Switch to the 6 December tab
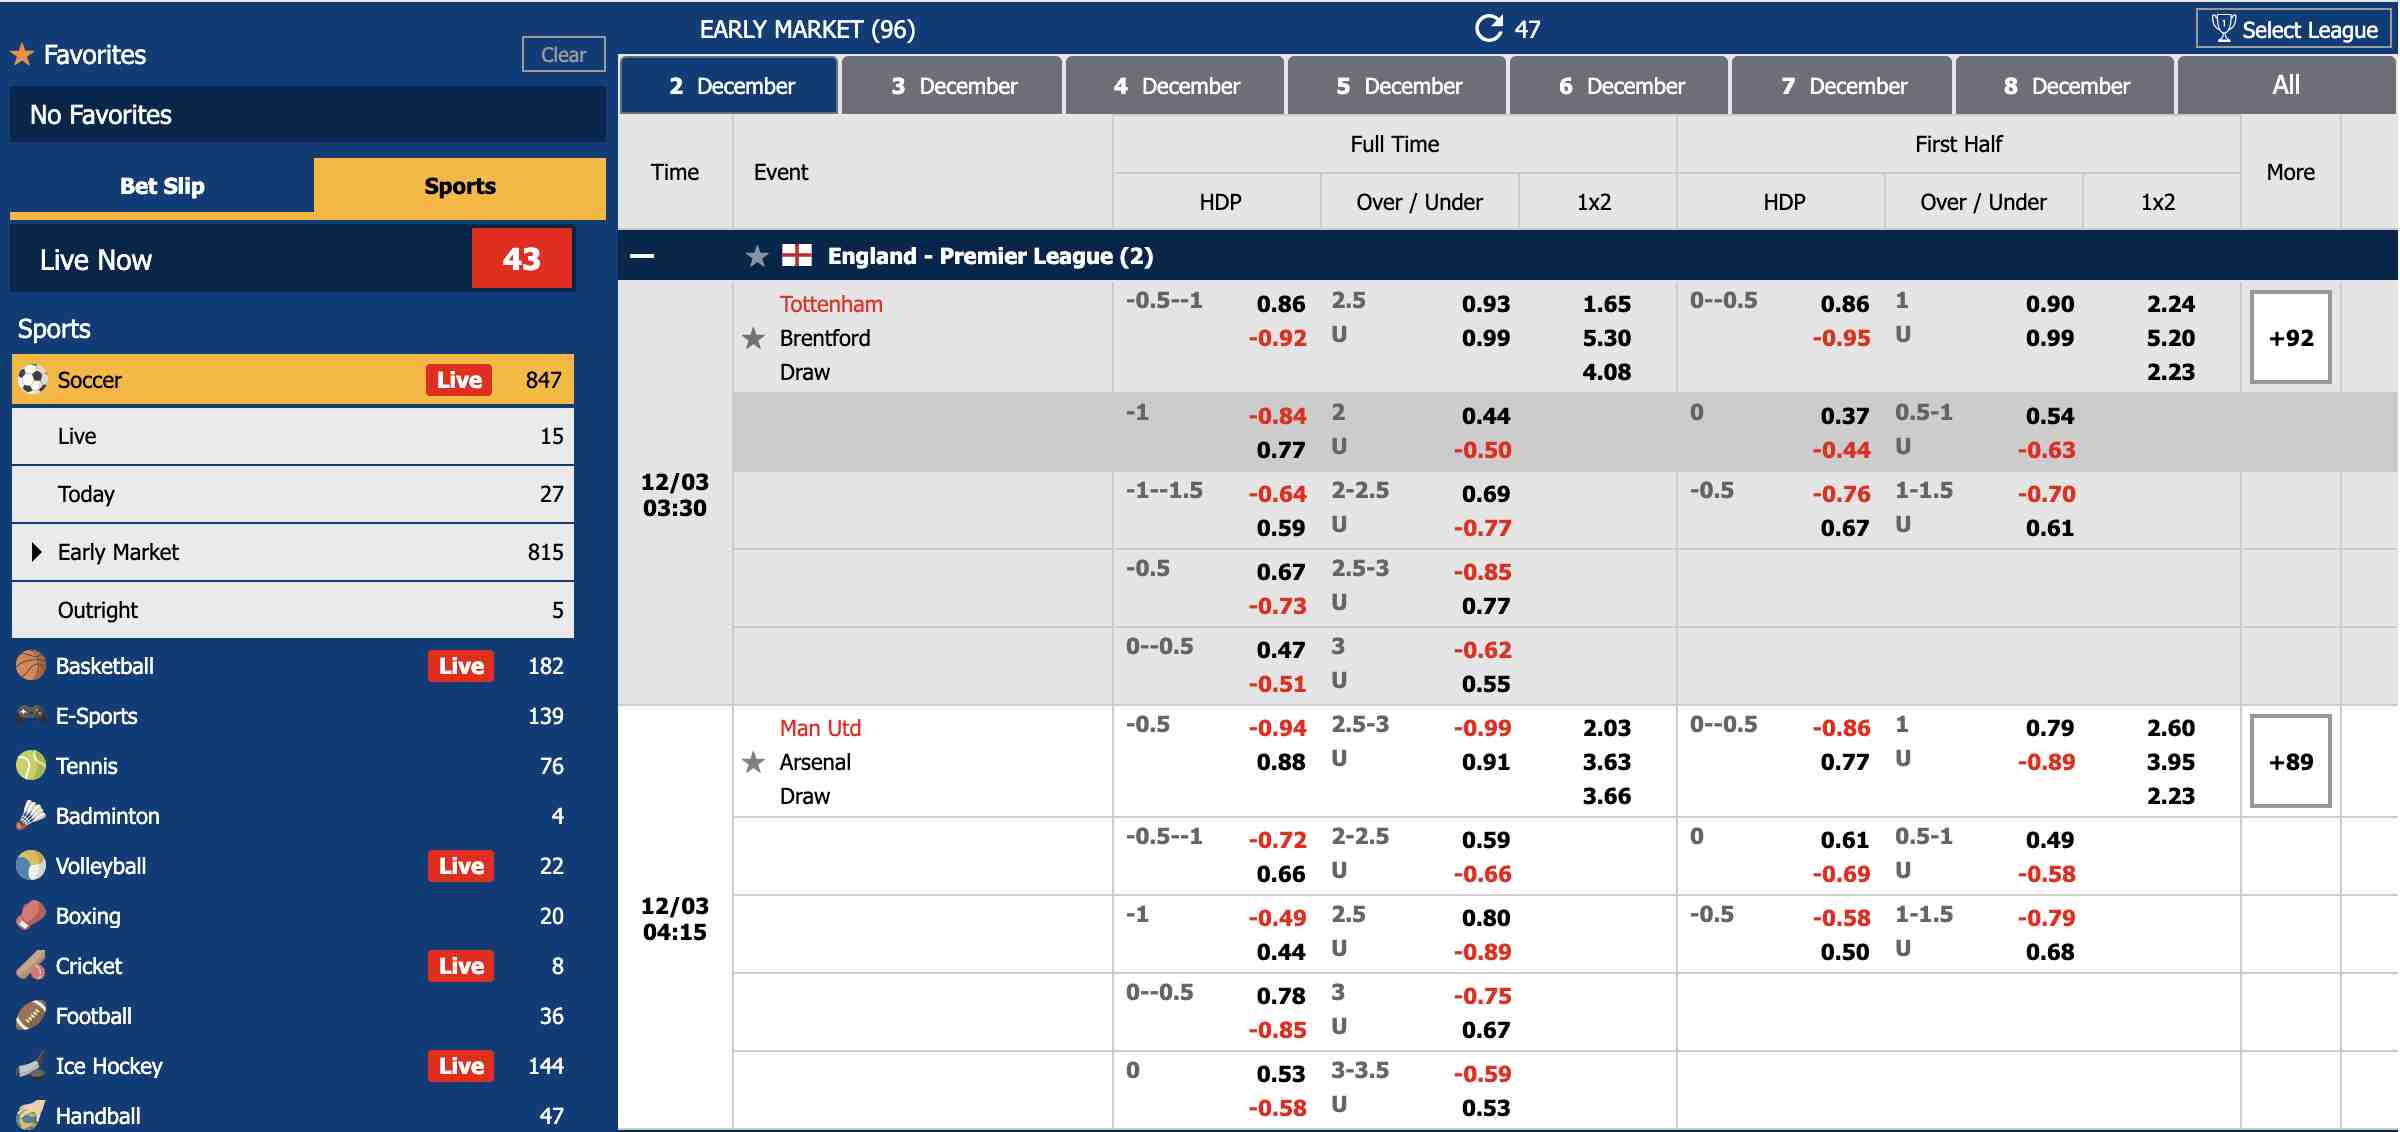The height and width of the screenshot is (1132, 2400). 1621,86
